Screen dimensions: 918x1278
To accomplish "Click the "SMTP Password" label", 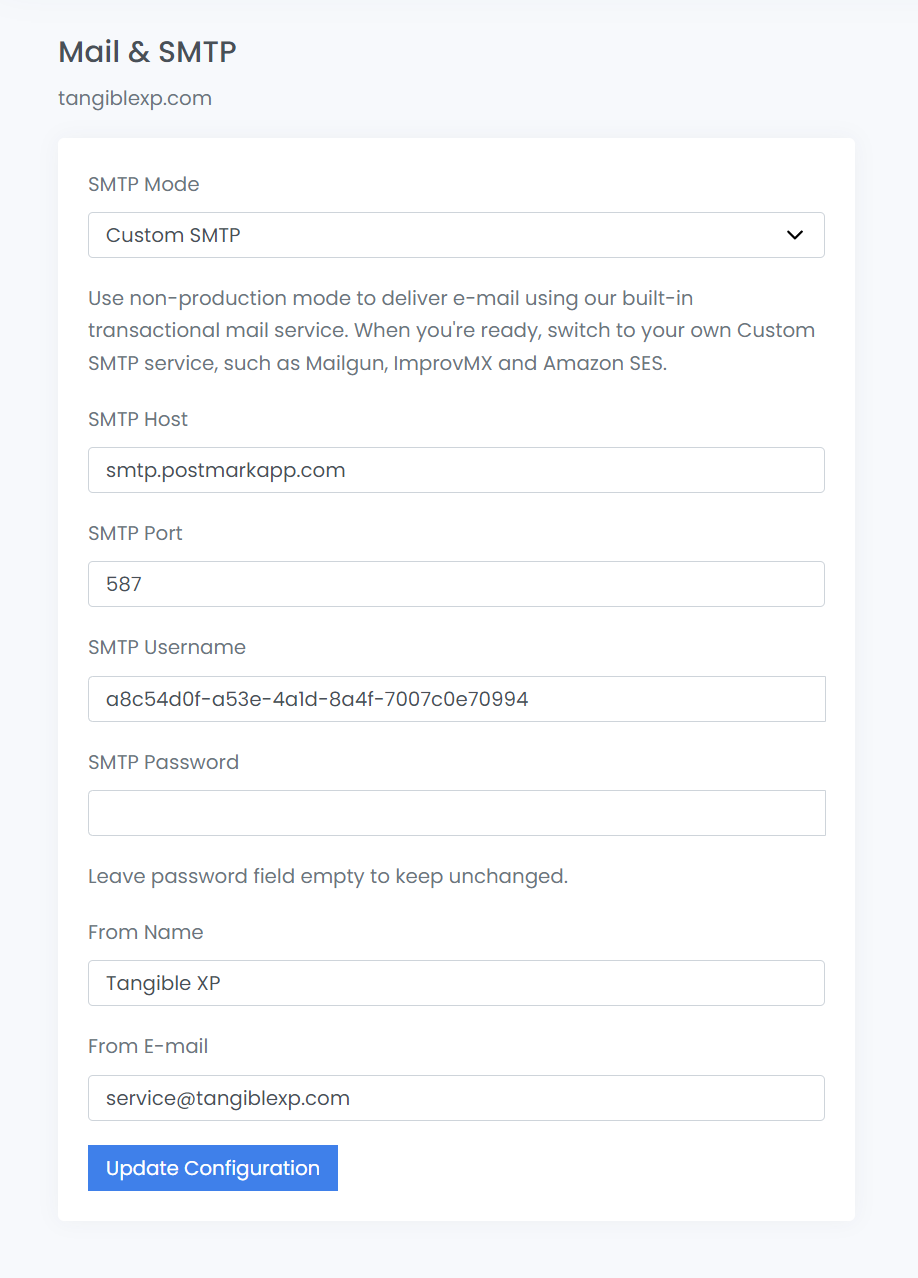I will click(164, 762).
